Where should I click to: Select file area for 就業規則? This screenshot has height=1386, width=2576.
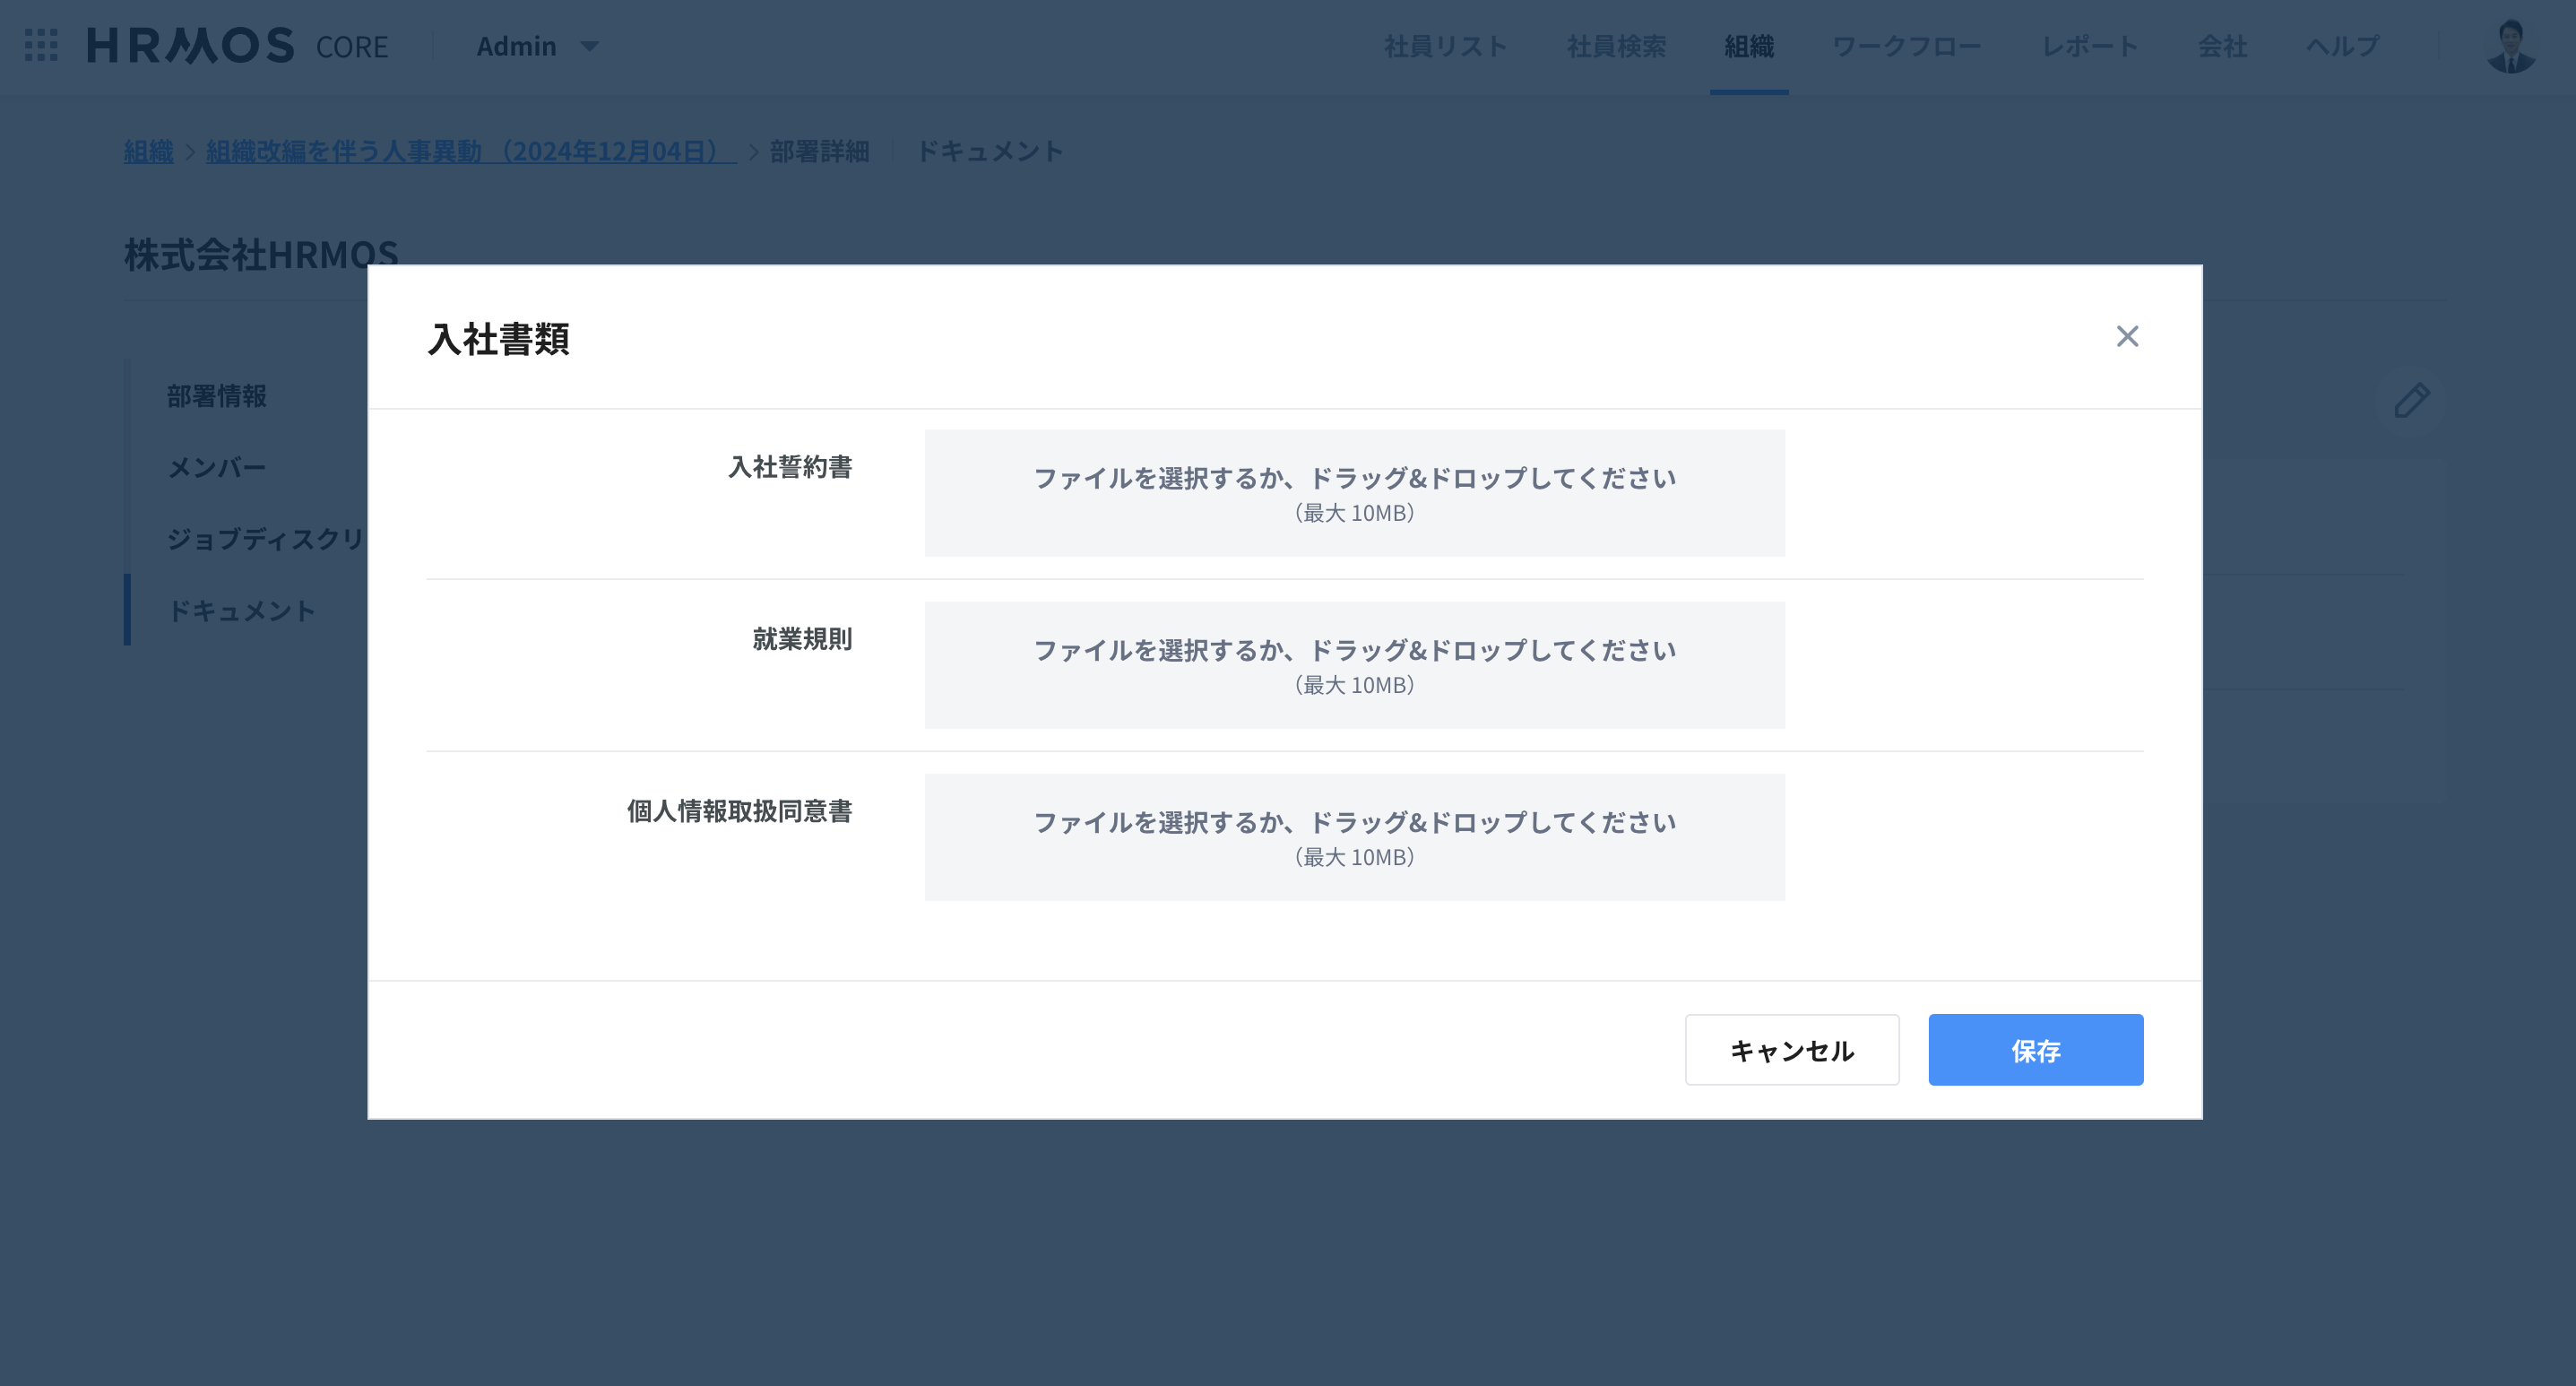[x=1354, y=665]
